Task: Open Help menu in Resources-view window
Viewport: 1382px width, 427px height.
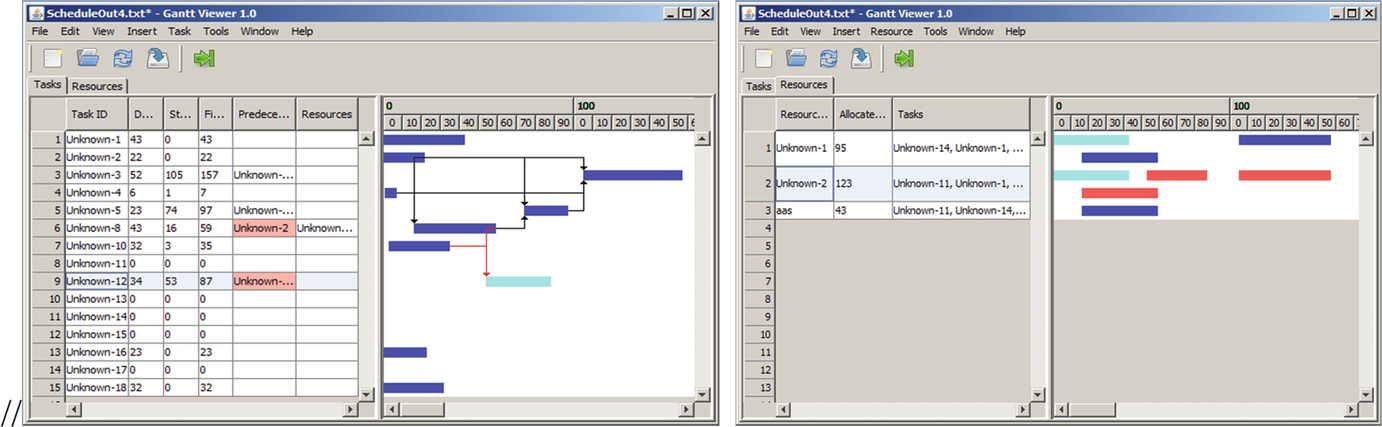Action: 1015,31
